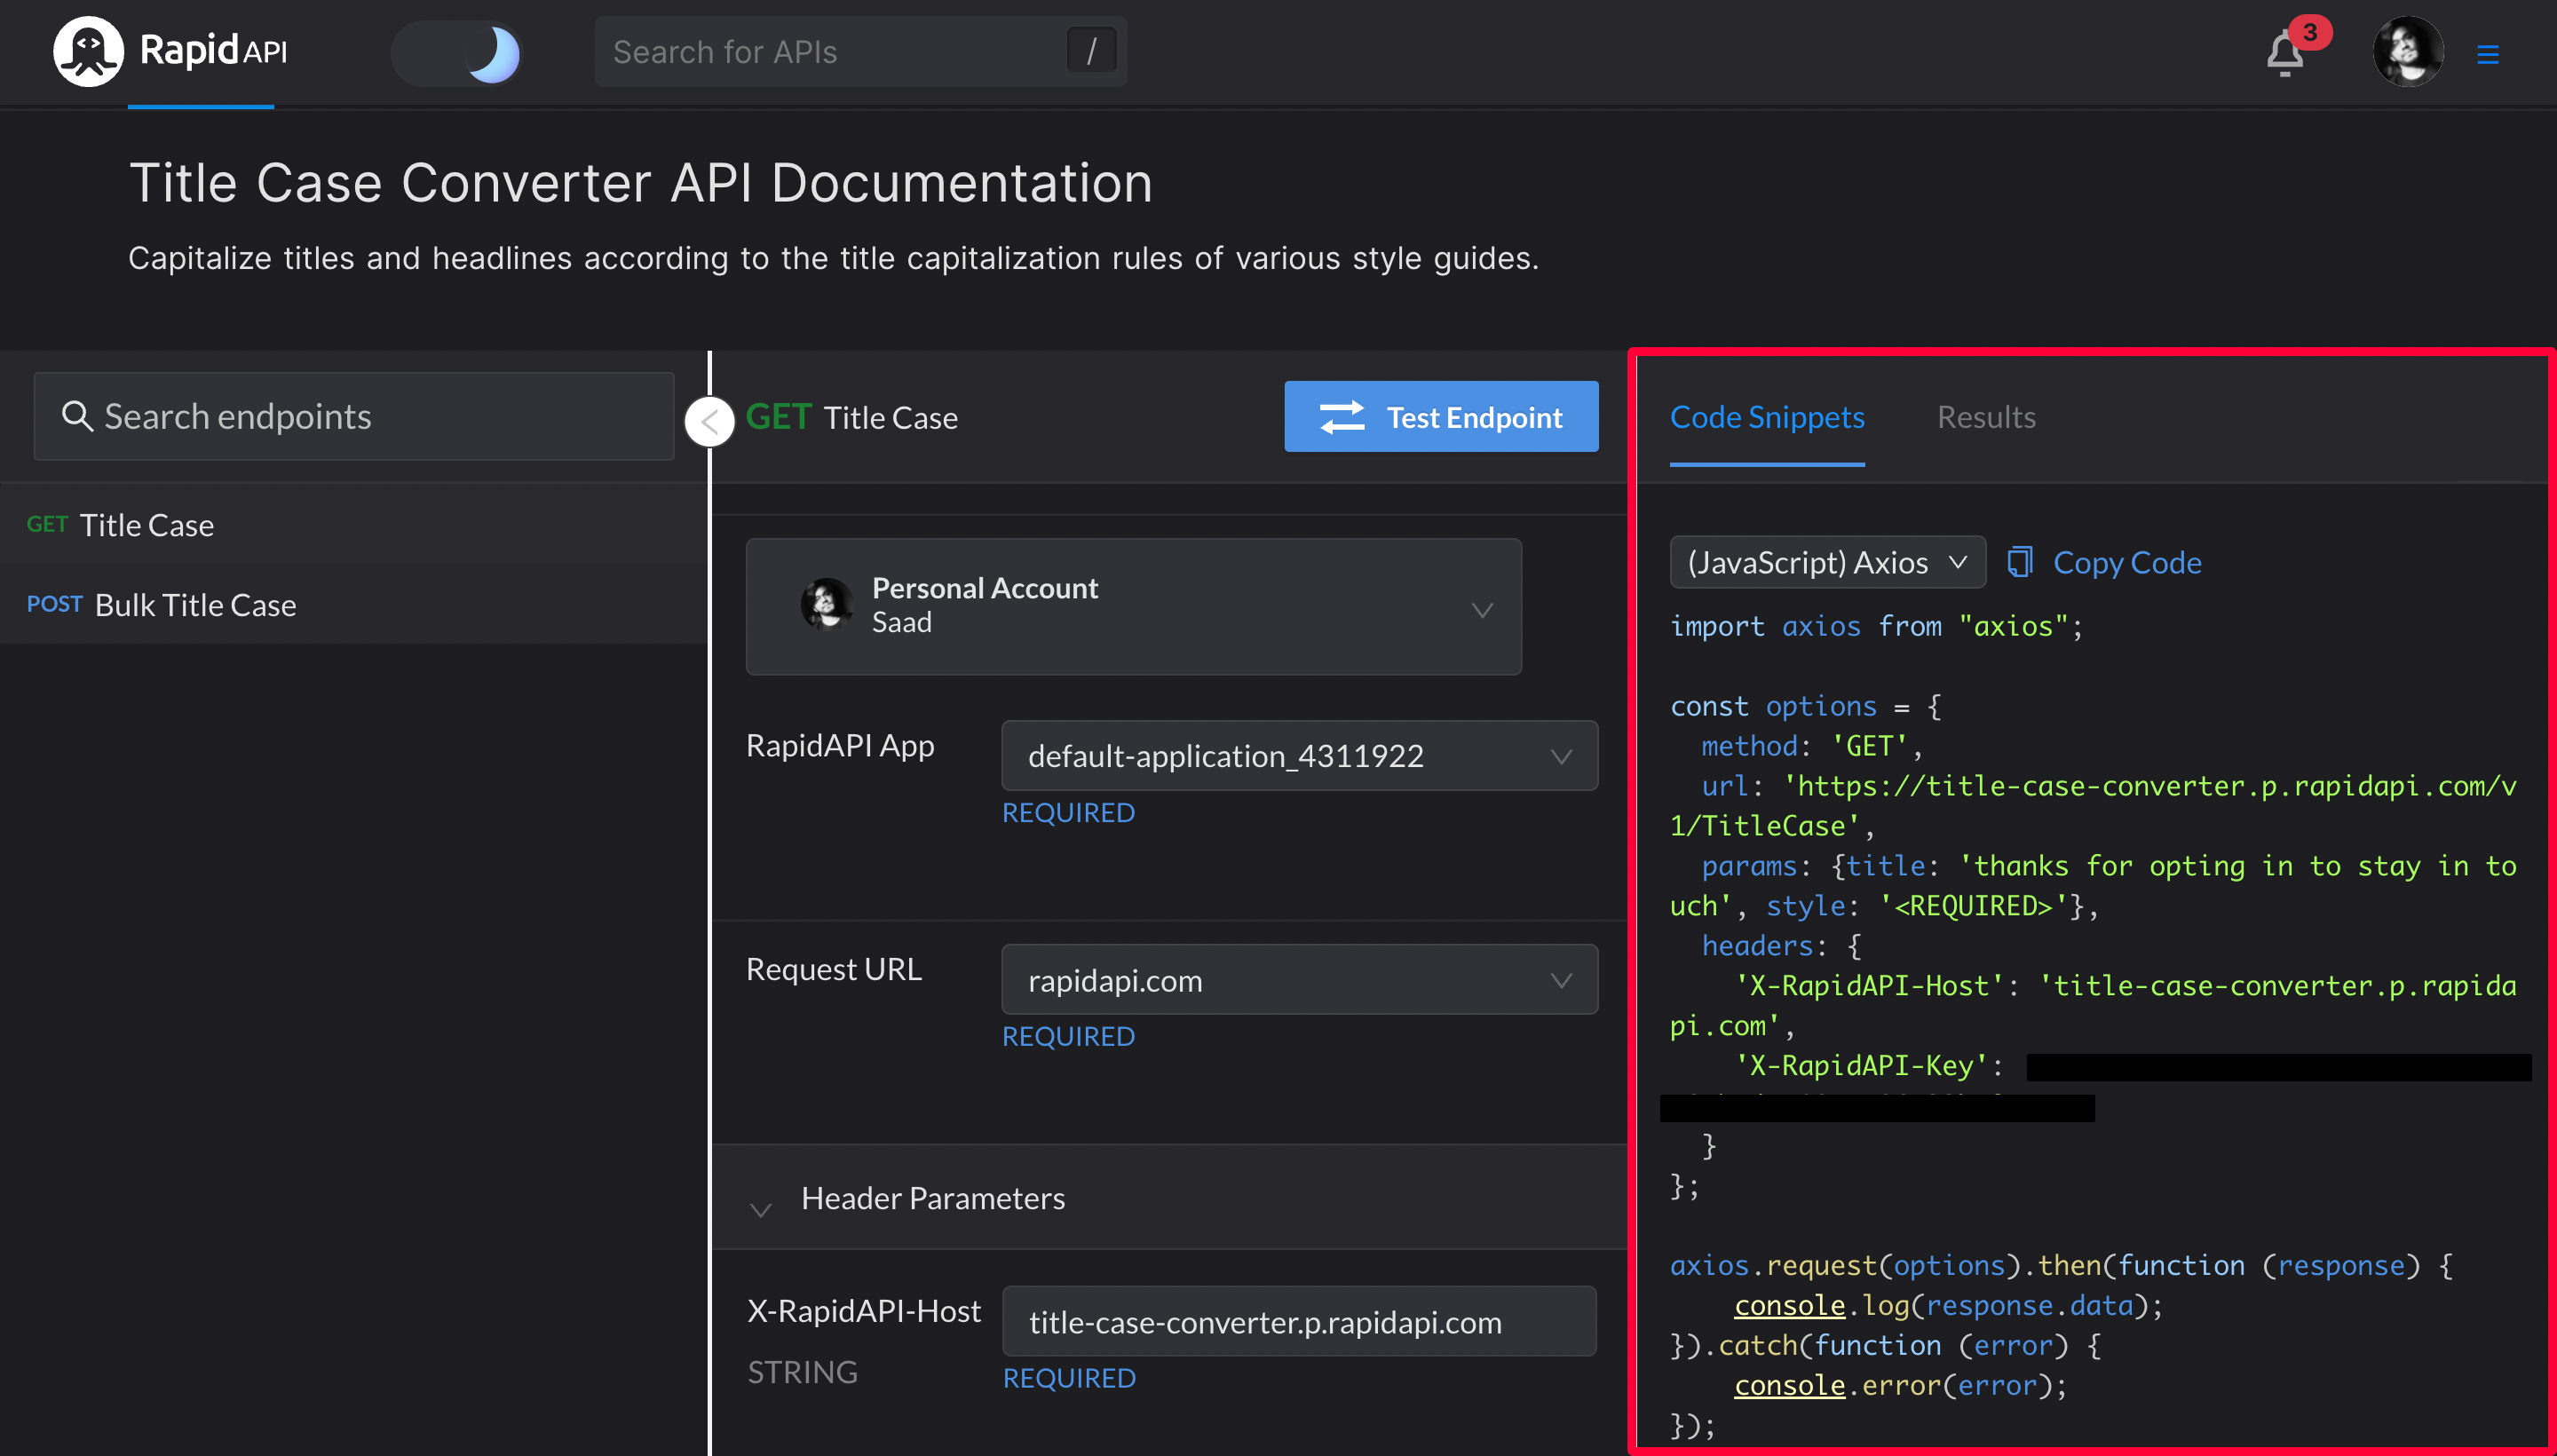The image size is (2557, 1456).
Task: Click the magnifier icon in Search endpoints
Action: [76, 416]
